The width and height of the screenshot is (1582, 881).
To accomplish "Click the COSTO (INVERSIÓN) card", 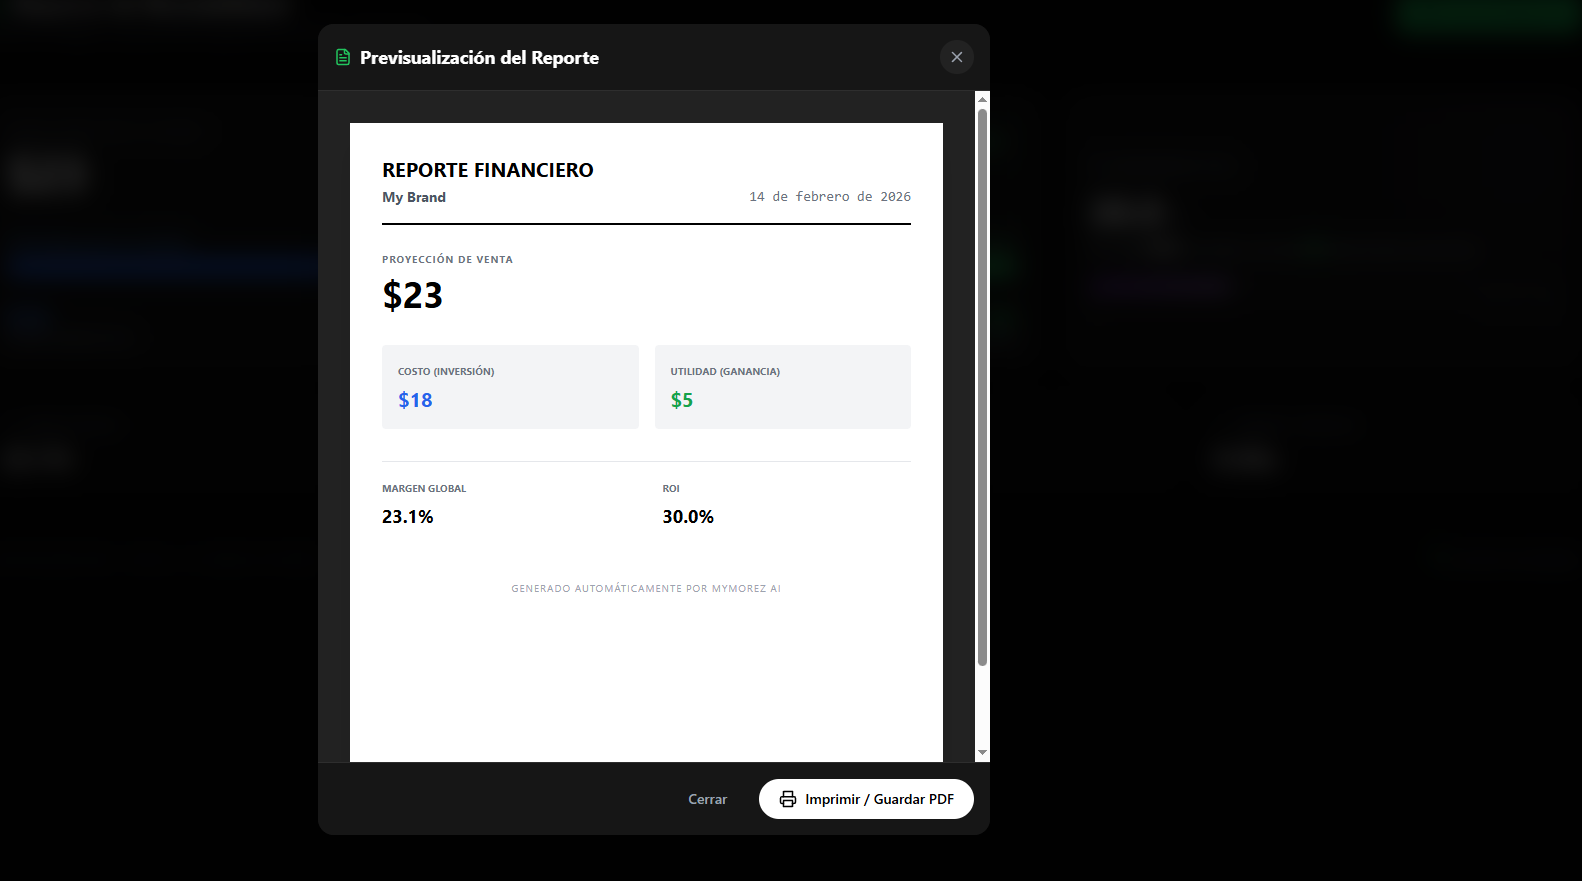I will point(510,387).
